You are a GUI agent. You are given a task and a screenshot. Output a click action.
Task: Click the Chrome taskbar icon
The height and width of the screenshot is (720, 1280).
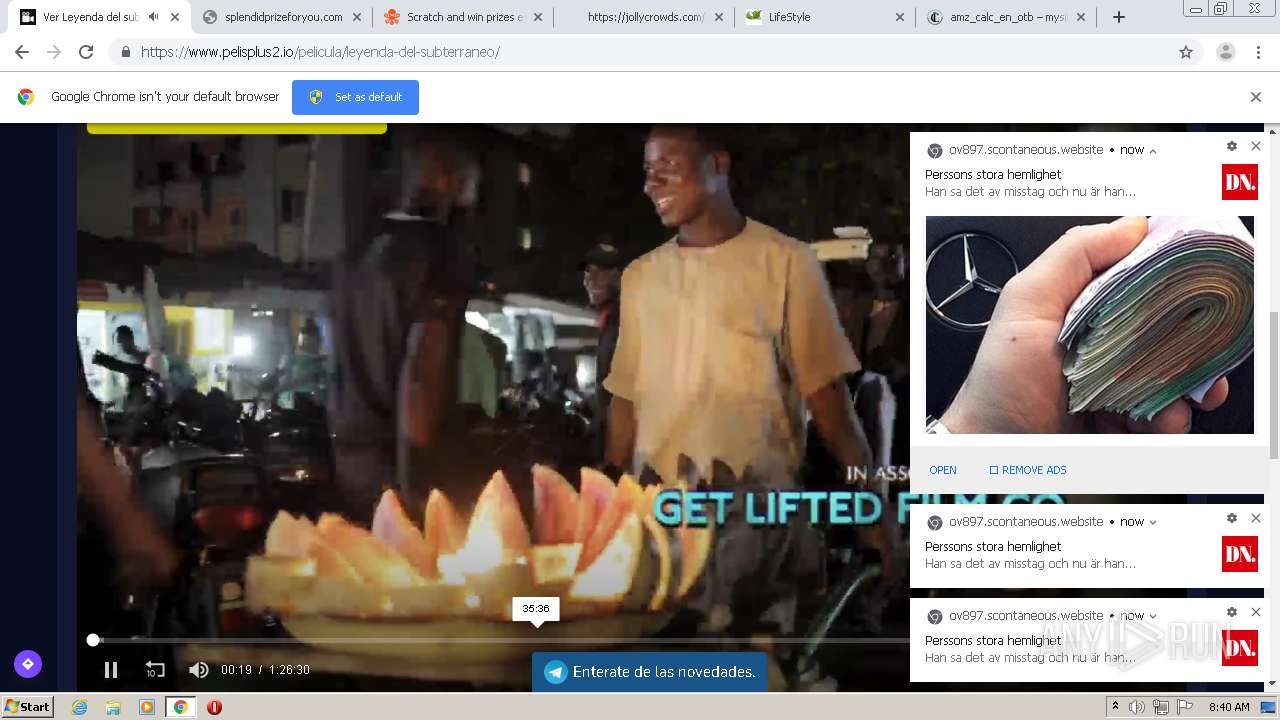pyautogui.click(x=180, y=707)
